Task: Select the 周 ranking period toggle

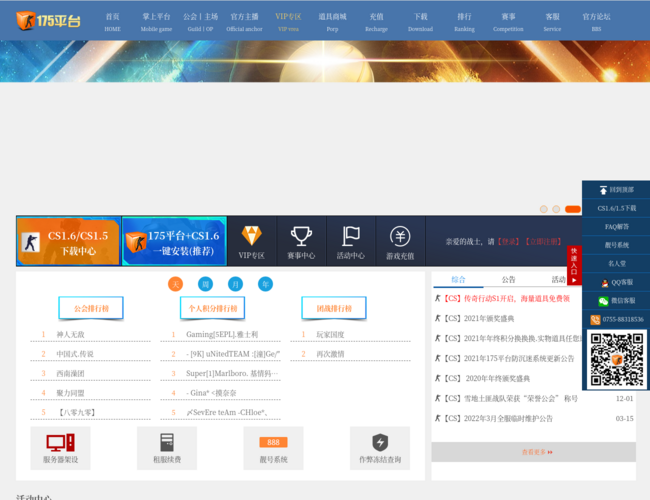Action: (x=205, y=284)
